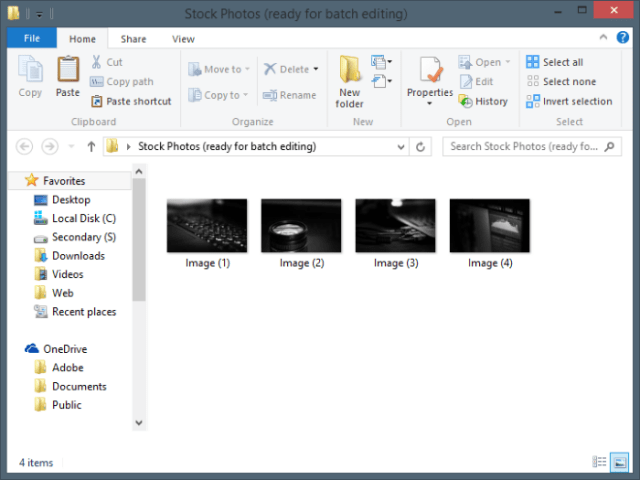Open the Properties dialog via checkmark icon
Viewport: 640px width, 480px height.
[430, 71]
